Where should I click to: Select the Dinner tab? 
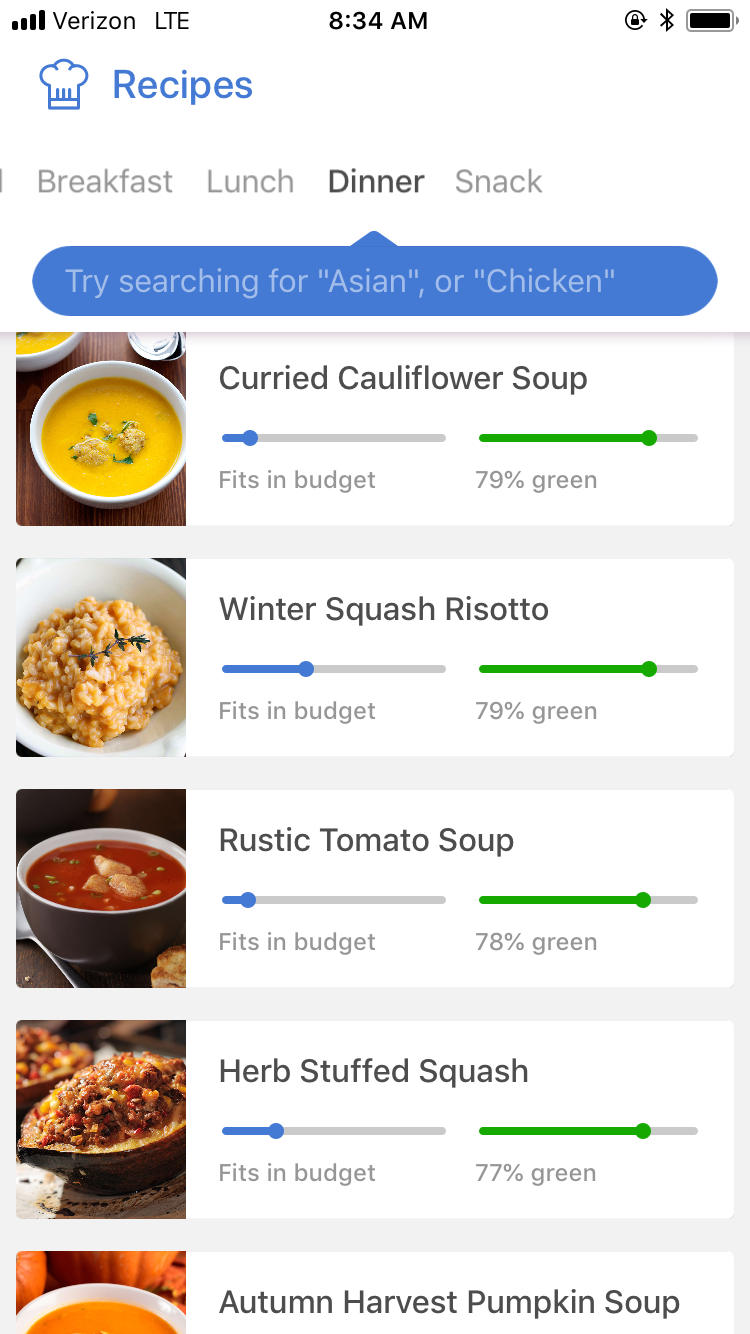coord(376,181)
